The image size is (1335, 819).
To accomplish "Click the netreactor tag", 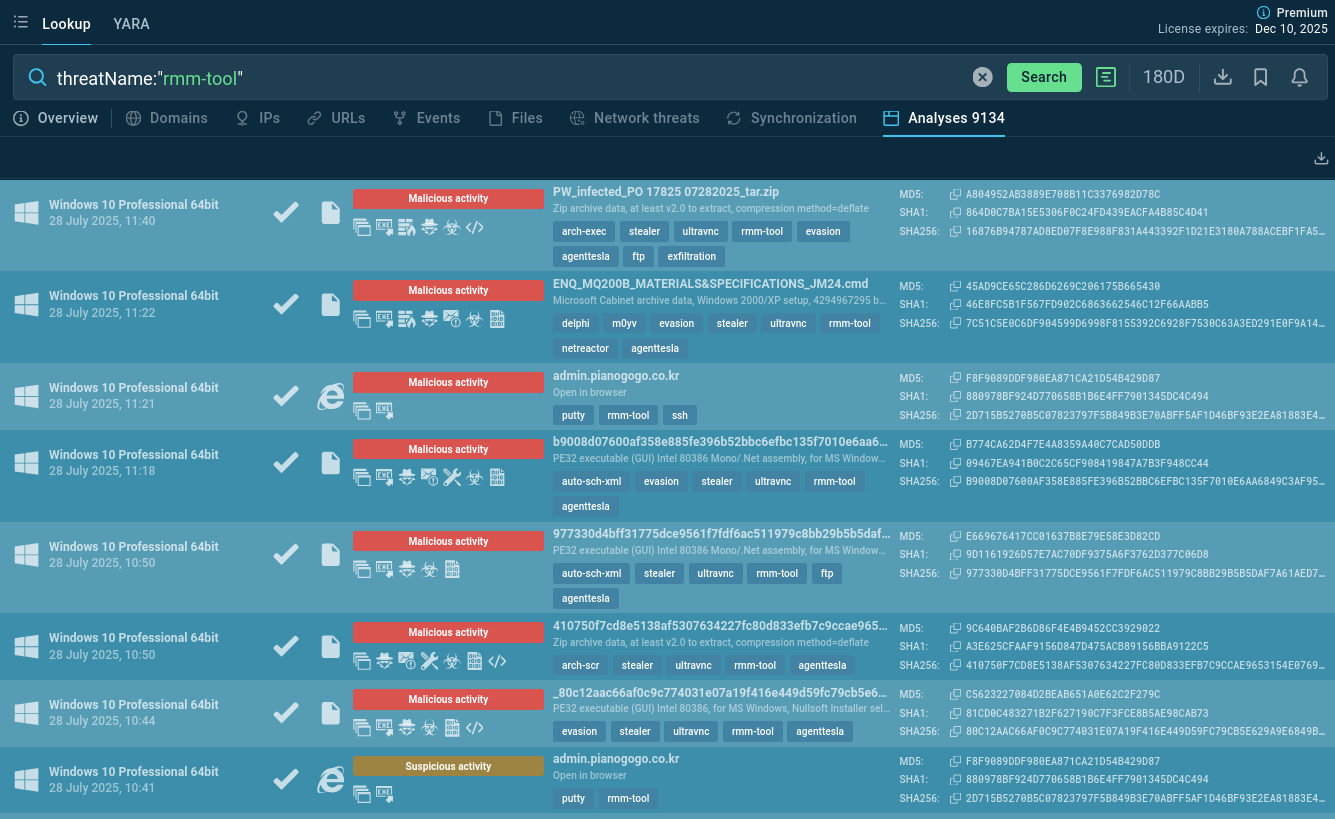I will click(585, 349).
